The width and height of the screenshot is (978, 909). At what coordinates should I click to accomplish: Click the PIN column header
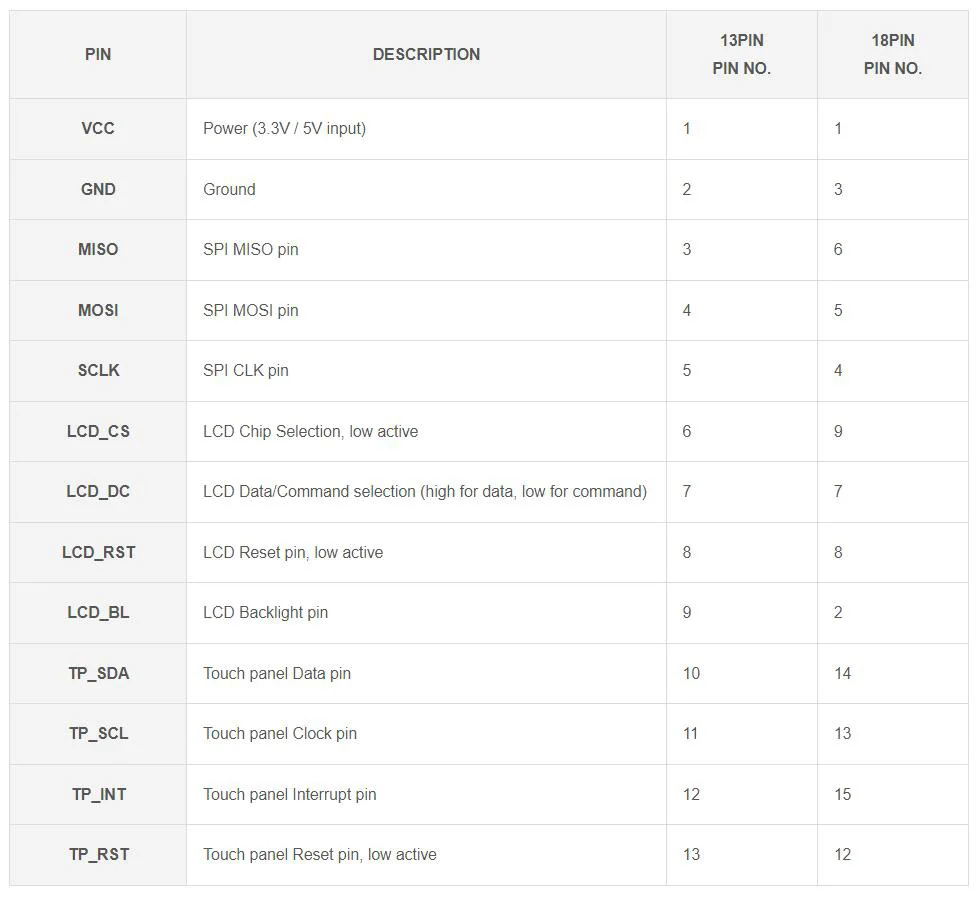(x=98, y=54)
